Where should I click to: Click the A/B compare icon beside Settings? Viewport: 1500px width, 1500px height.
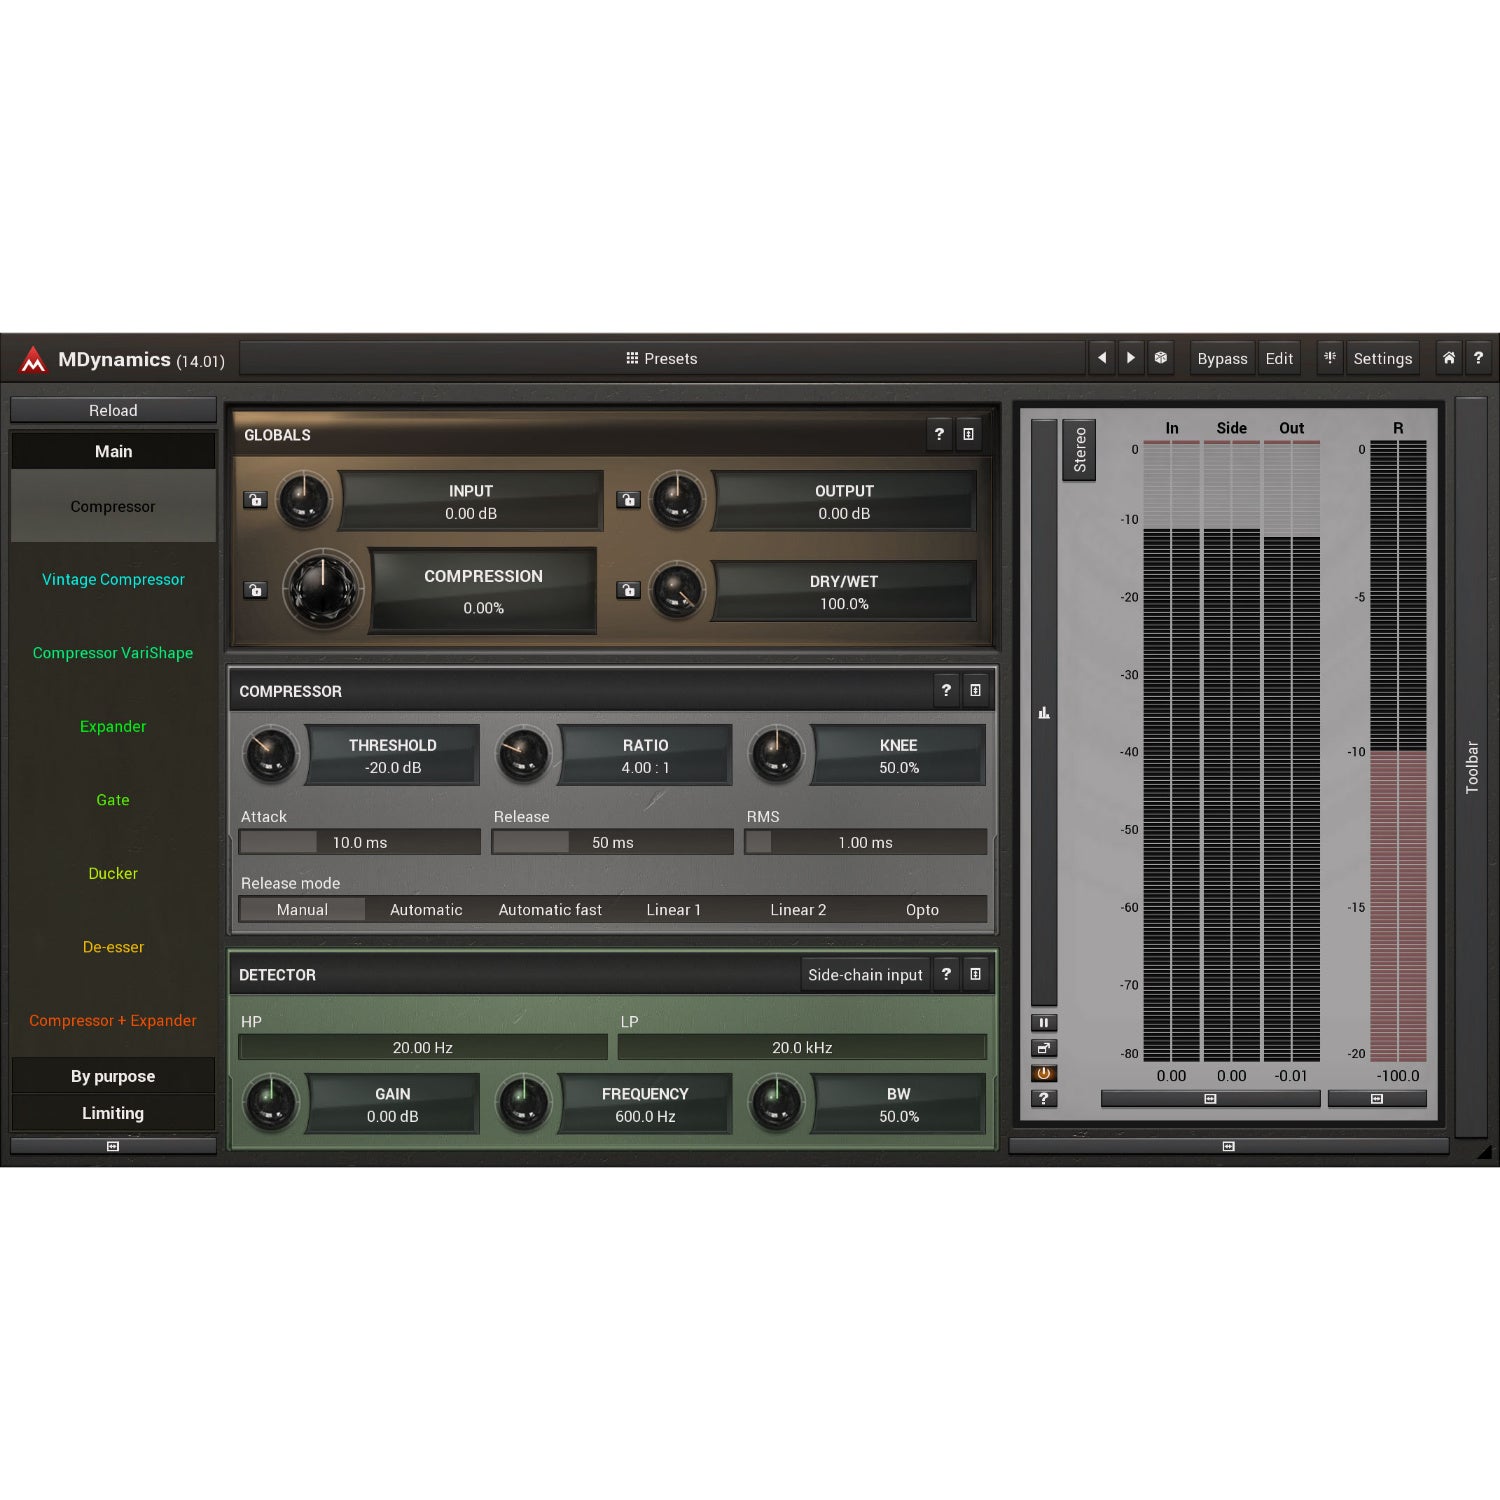click(x=1330, y=358)
